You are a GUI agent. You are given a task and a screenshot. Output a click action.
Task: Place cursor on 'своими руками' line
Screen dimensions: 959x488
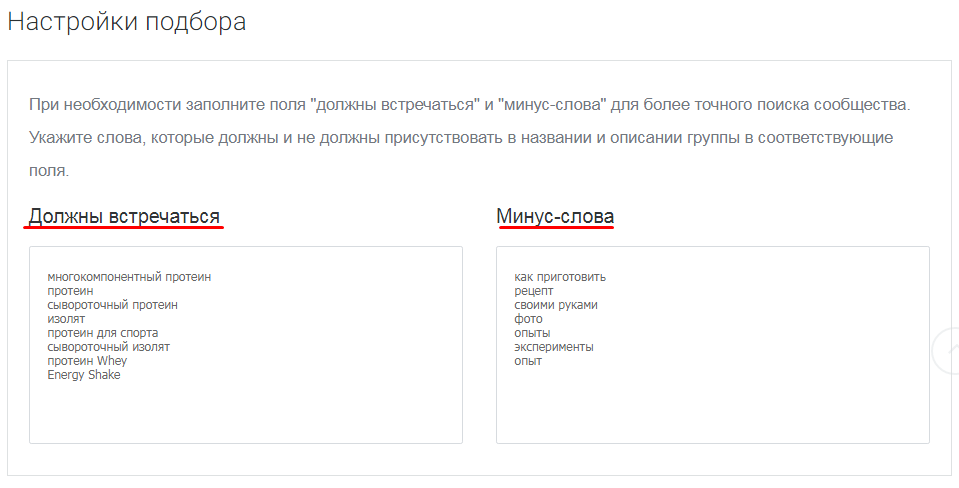[x=555, y=305]
